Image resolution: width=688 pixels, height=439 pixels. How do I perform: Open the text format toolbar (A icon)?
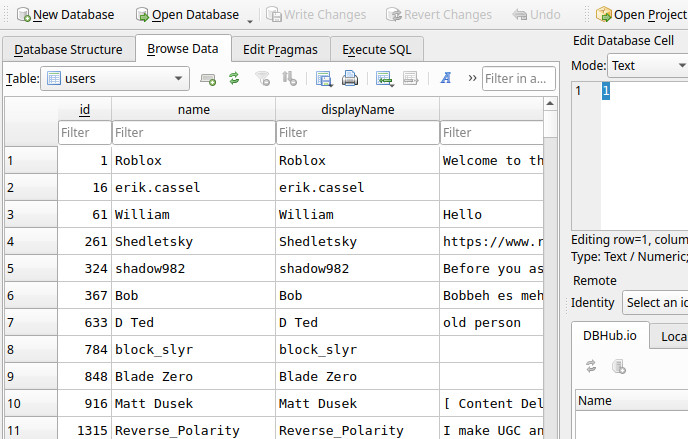pos(446,78)
